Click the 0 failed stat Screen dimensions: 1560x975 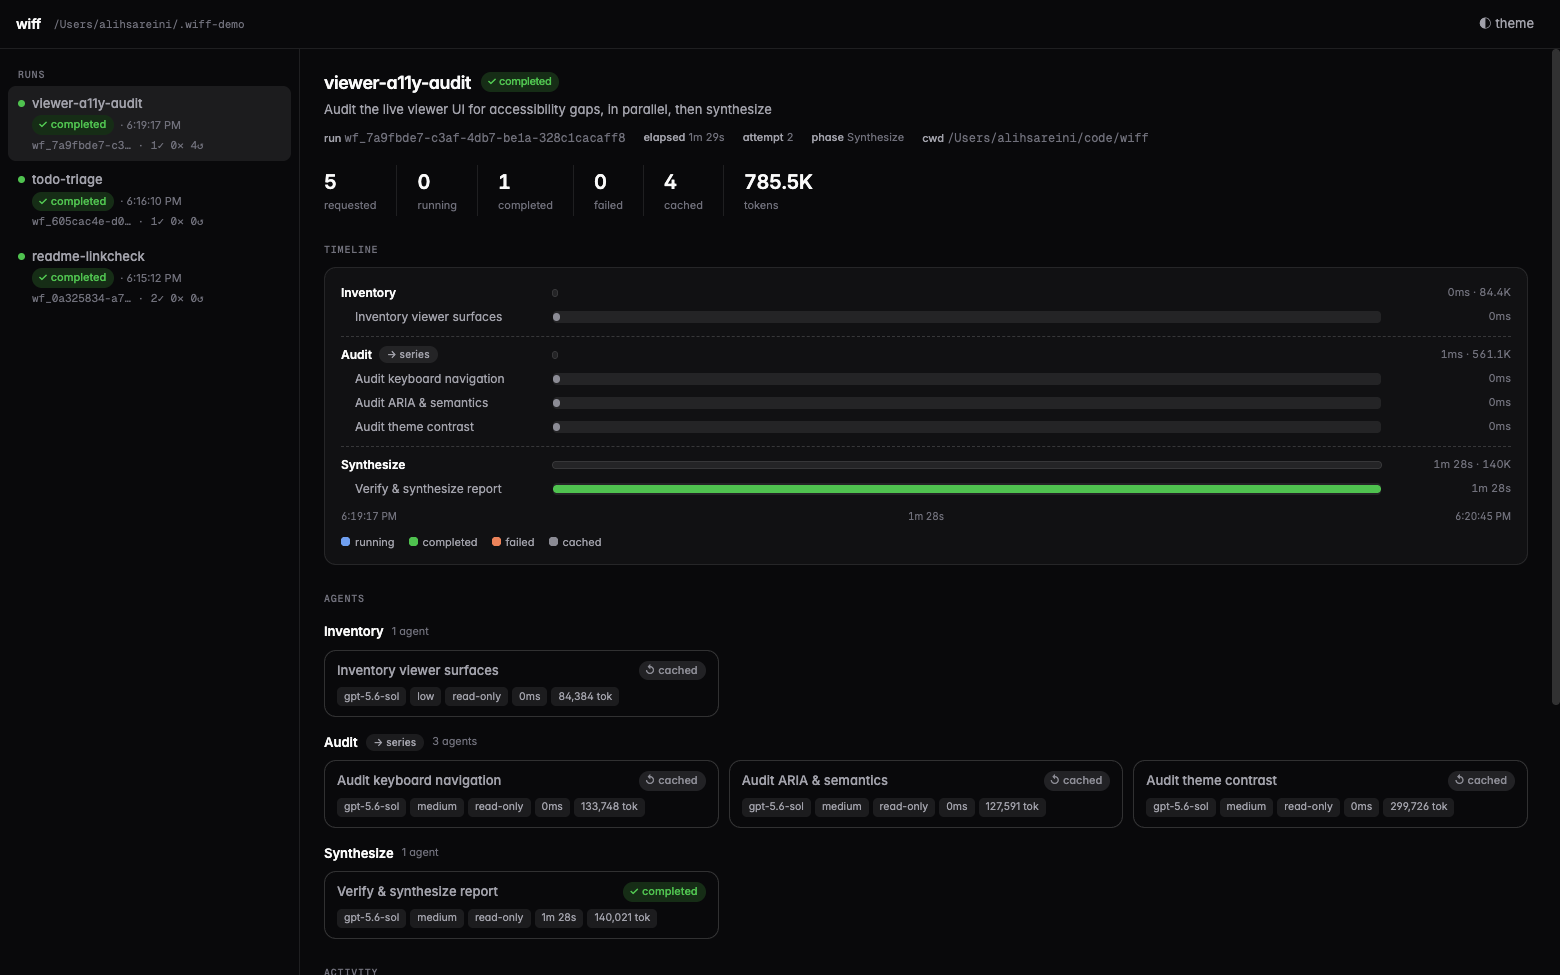coord(608,191)
